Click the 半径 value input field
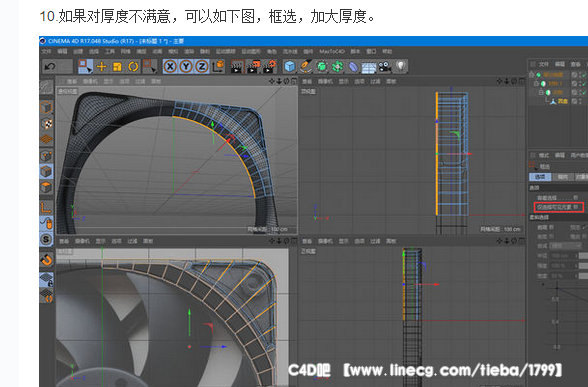 point(562,256)
